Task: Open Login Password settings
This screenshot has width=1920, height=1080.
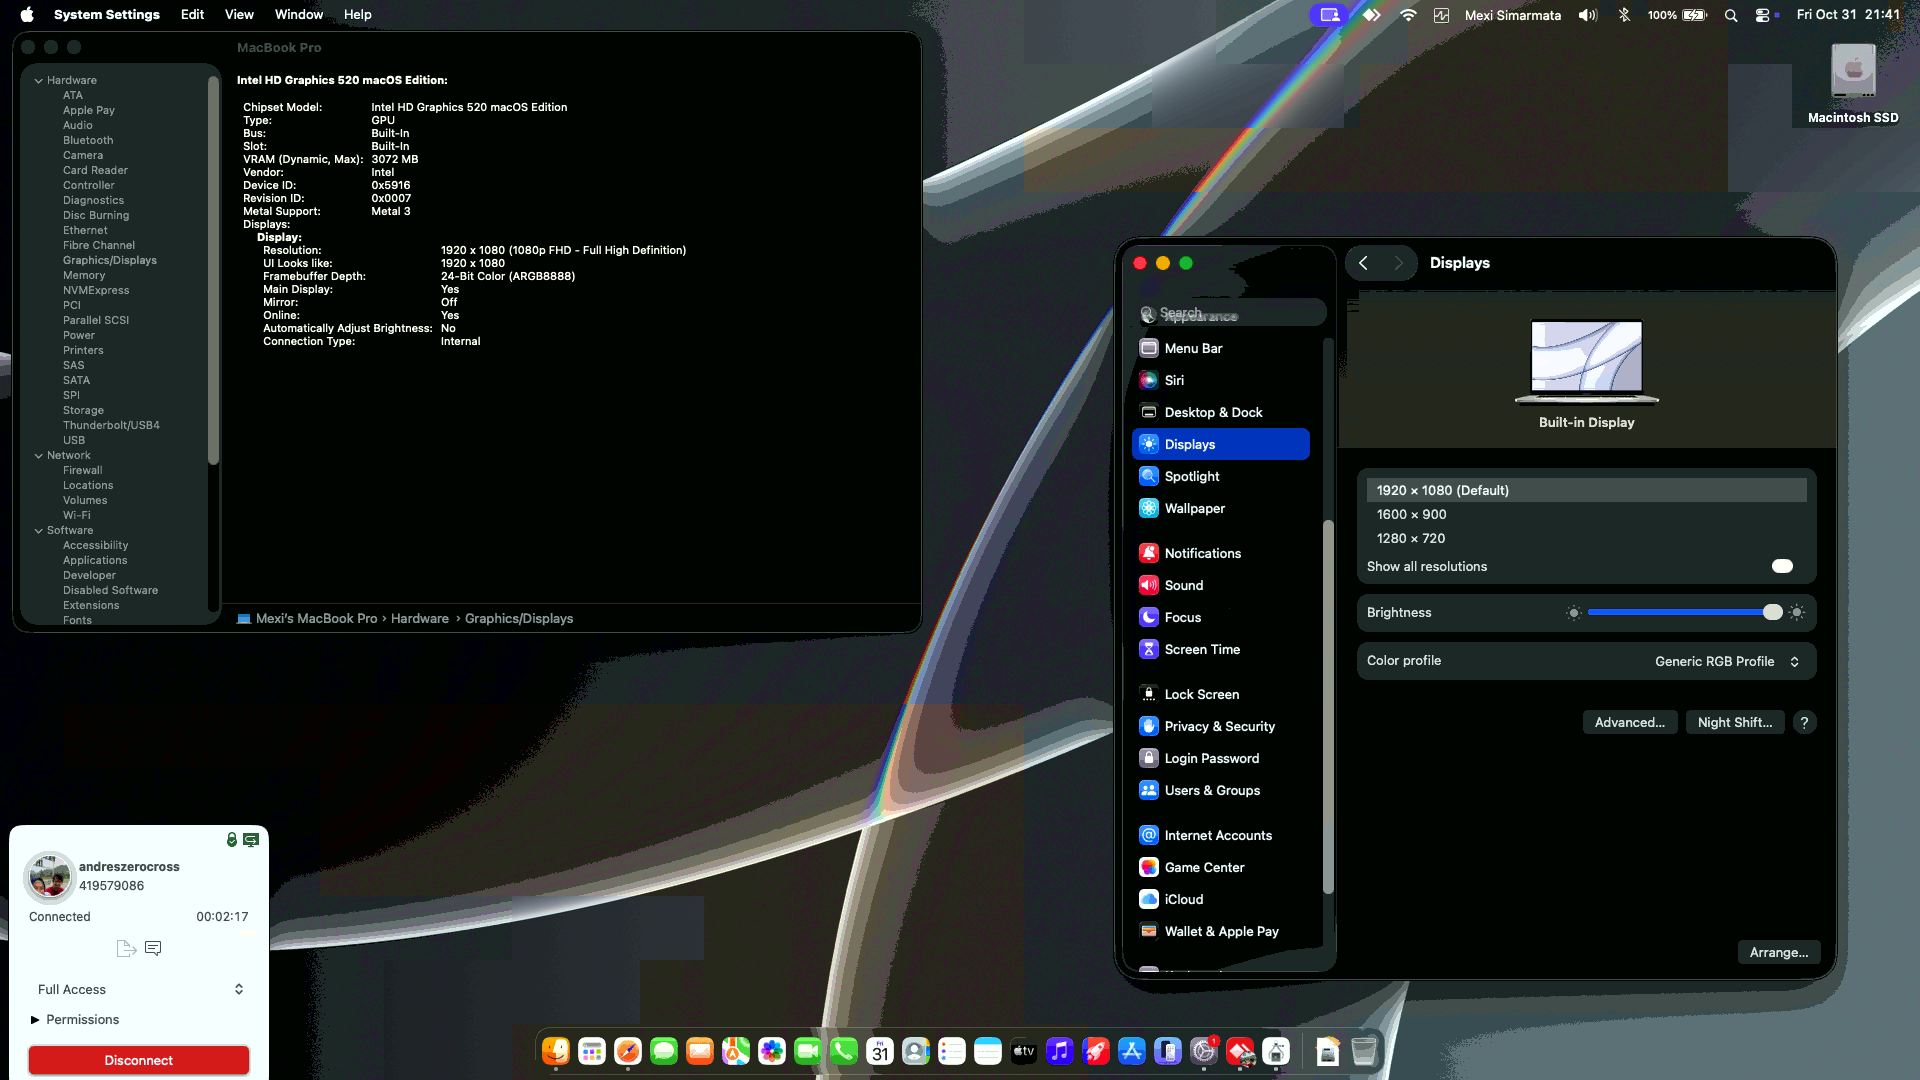Action: pos(1220,758)
